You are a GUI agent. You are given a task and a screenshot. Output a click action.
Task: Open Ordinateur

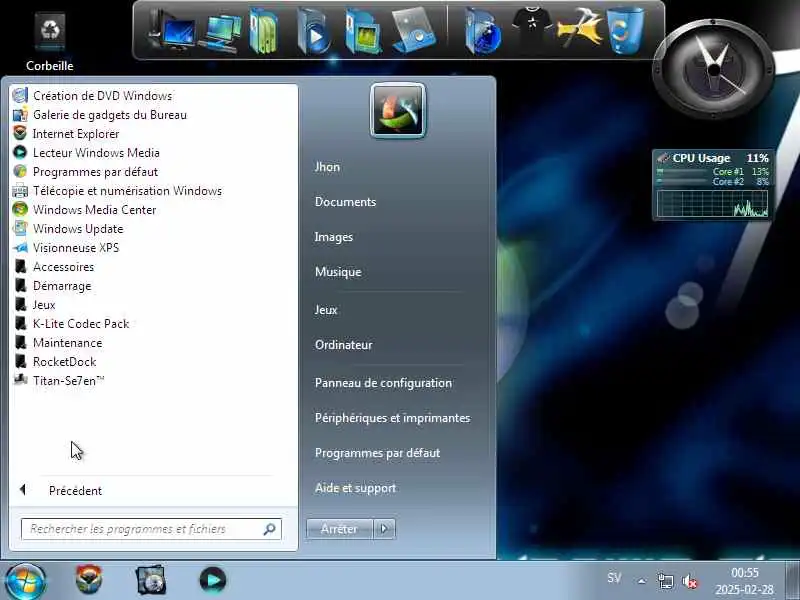[343, 345]
